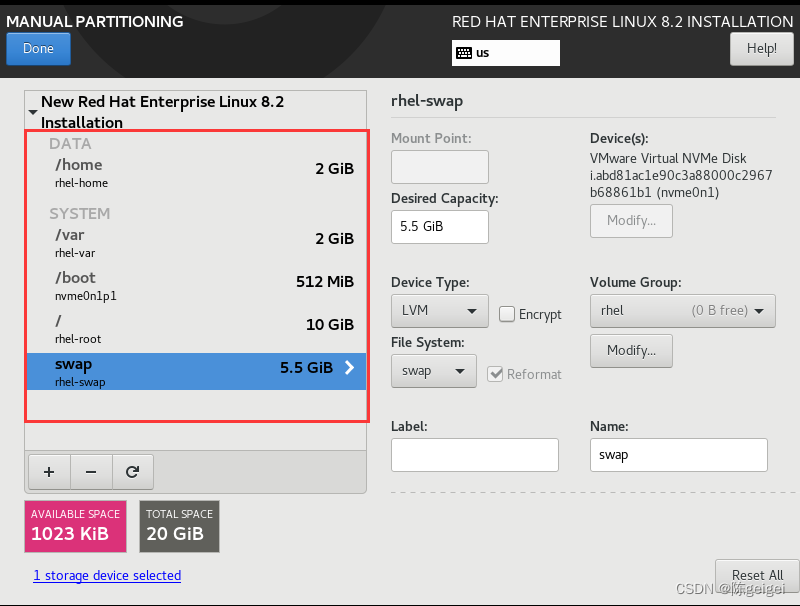Remove the selected mount point with minus button
The image size is (800, 606).
click(91, 472)
